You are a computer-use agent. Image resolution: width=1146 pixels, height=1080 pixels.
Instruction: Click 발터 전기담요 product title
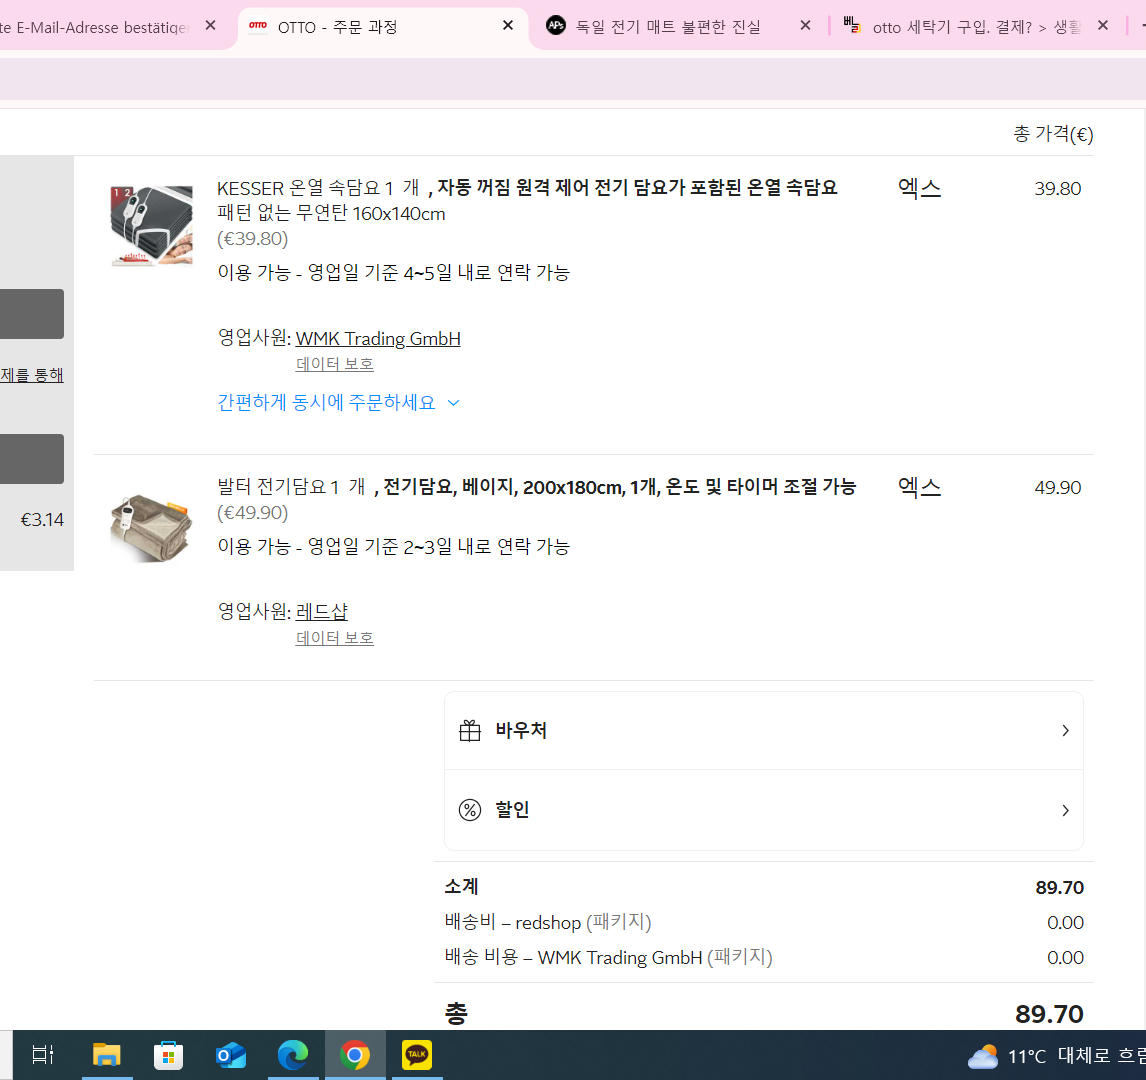point(536,487)
